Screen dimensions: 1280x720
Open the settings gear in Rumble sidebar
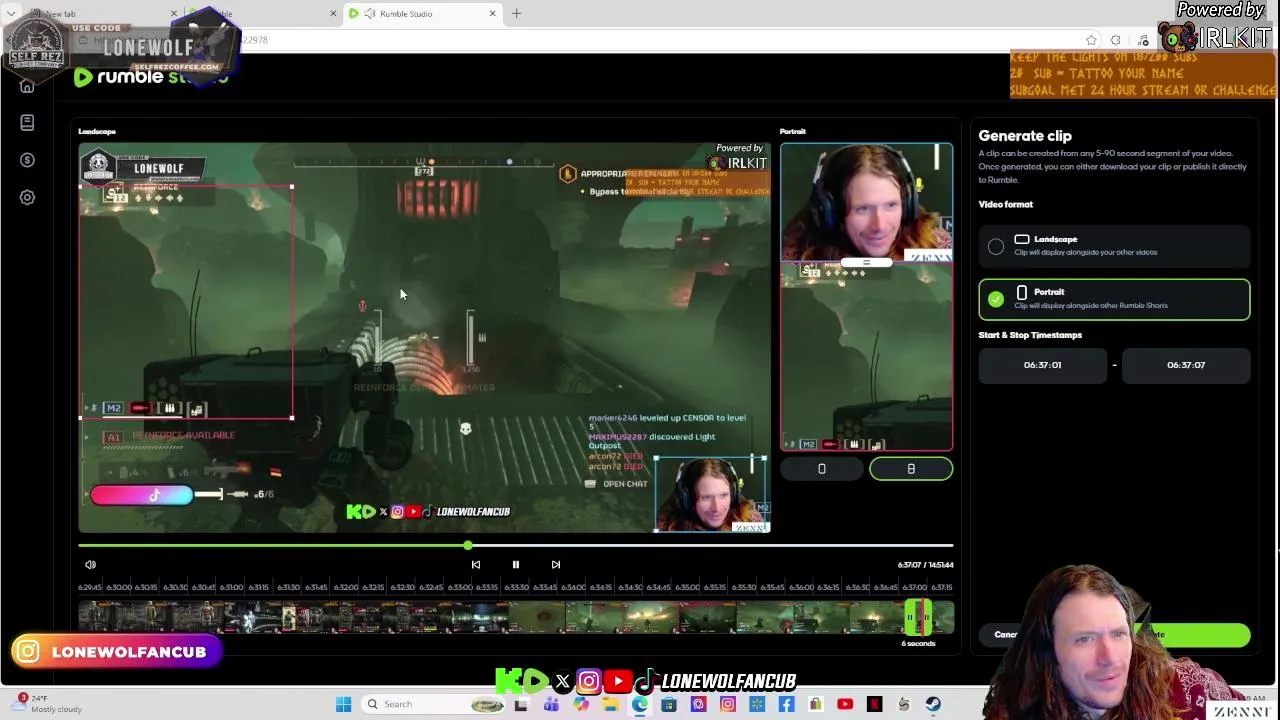click(x=27, y=197)
